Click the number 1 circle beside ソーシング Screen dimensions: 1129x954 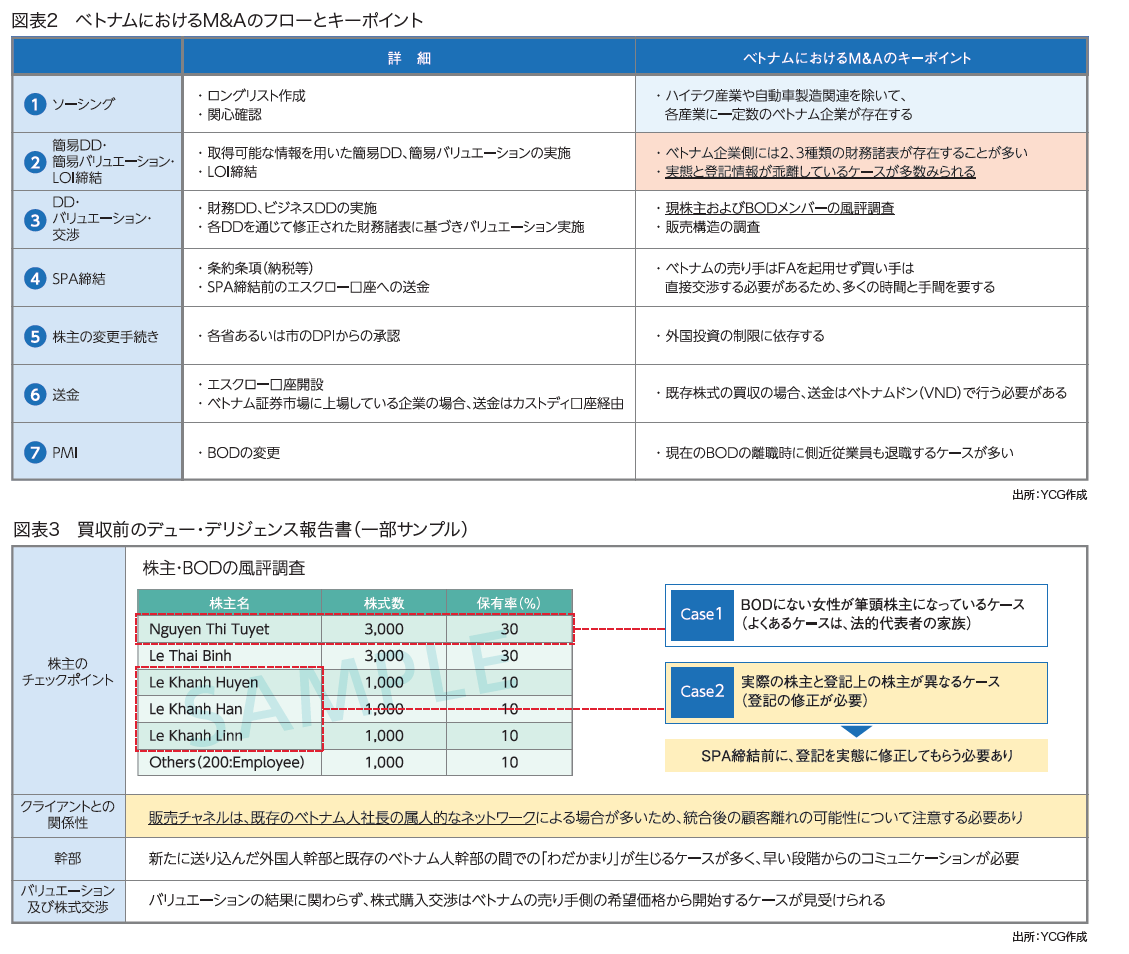(35, 104)
